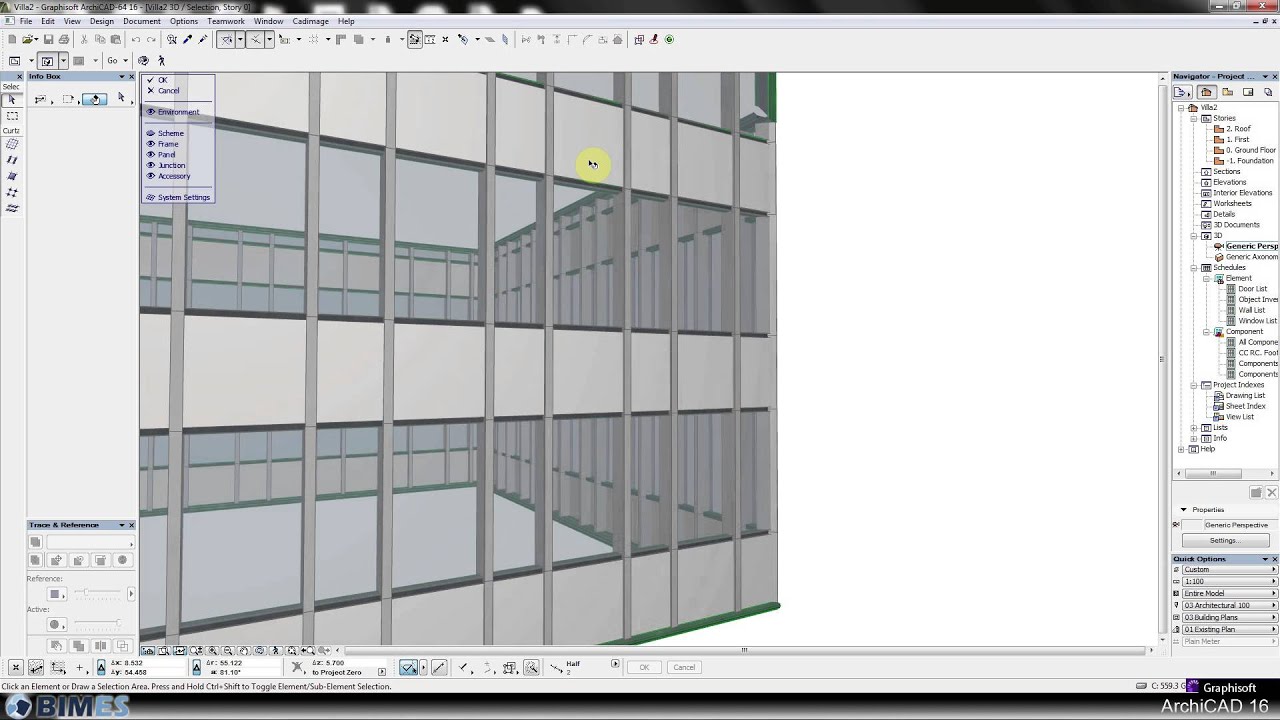The image size is (1280, 720).
Task: Select the Inject Parameters syringe icon
Action: 203,40
